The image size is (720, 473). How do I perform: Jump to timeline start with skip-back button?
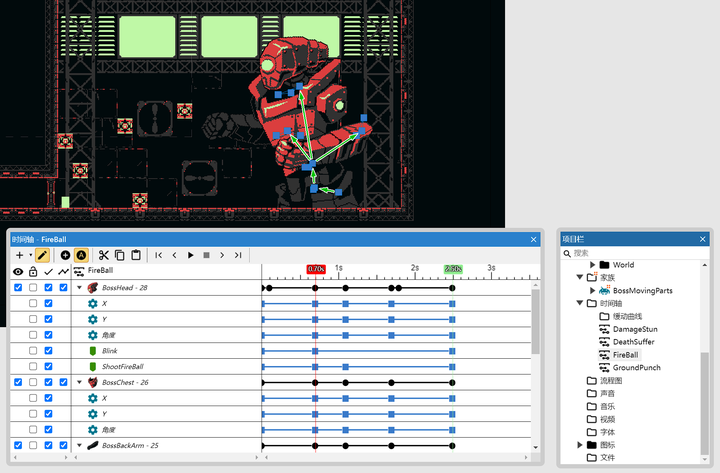point(158,255)
